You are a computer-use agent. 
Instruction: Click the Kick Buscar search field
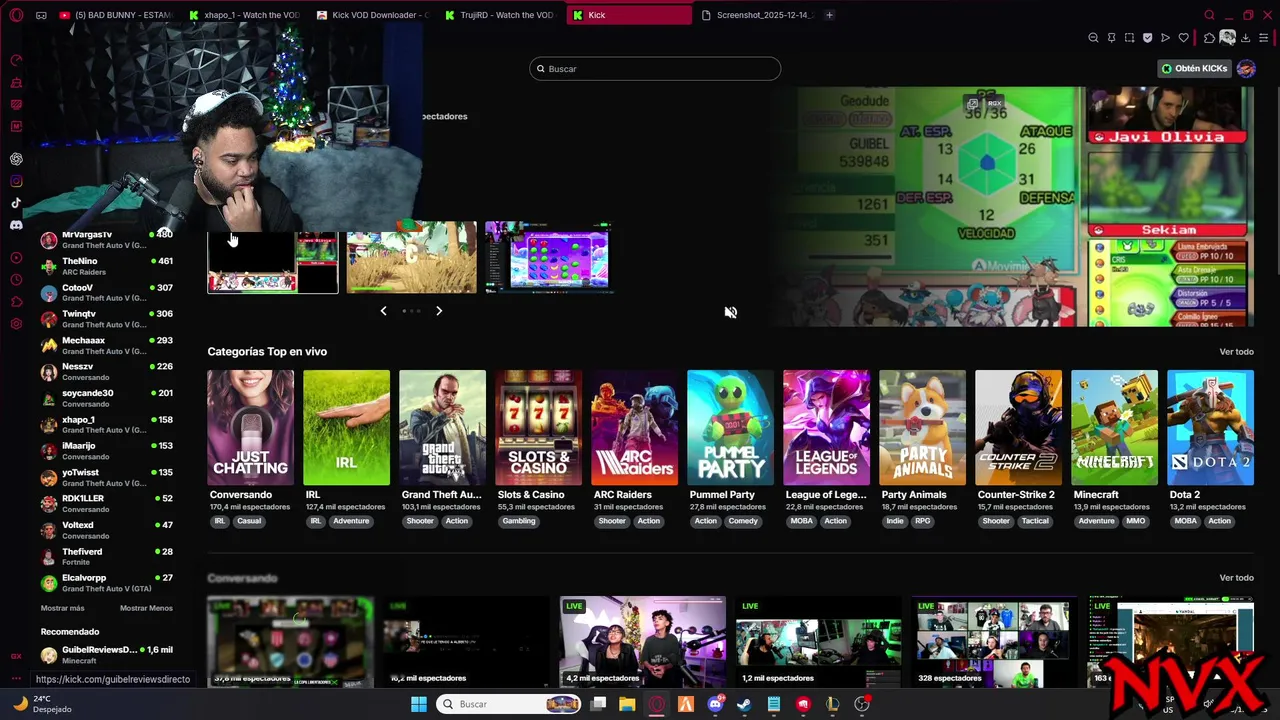coord(655,69)
